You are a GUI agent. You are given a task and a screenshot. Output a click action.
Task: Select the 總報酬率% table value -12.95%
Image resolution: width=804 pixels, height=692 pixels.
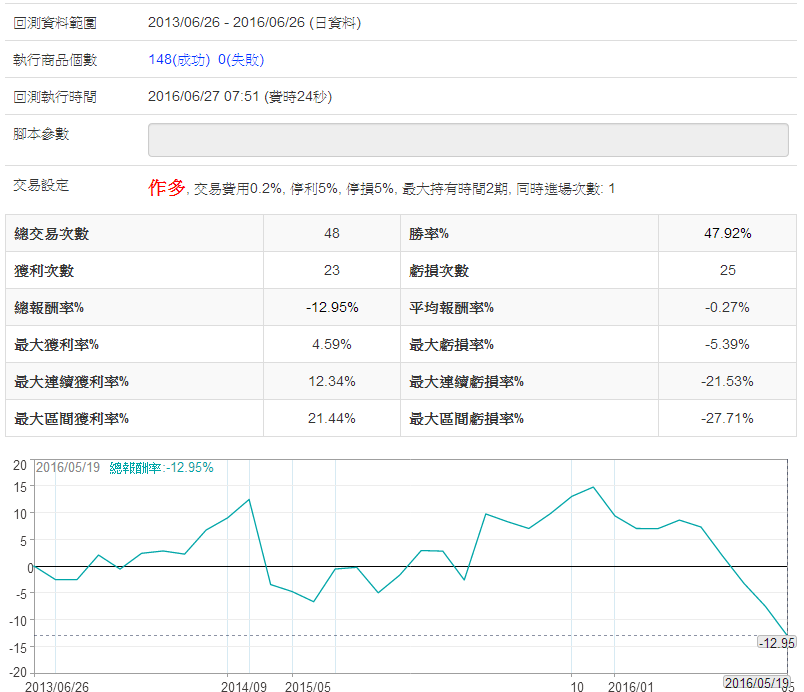coord(332,307)
